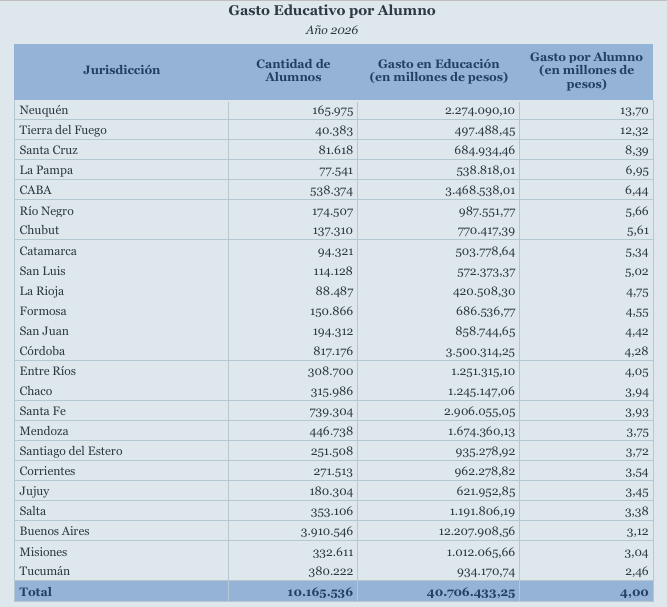Image resolution: width=667 pixels, height=607 pixels.
Task: Select the 'Córdoba' jurisdiction
Action: pos(42,351)
